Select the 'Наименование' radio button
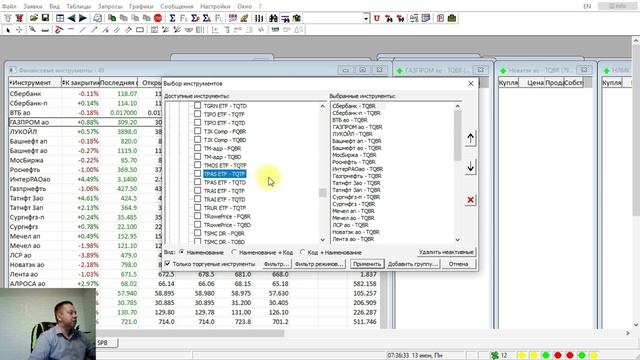The height and width of the screenshot is (360, 640). click(x=182, y=252)
